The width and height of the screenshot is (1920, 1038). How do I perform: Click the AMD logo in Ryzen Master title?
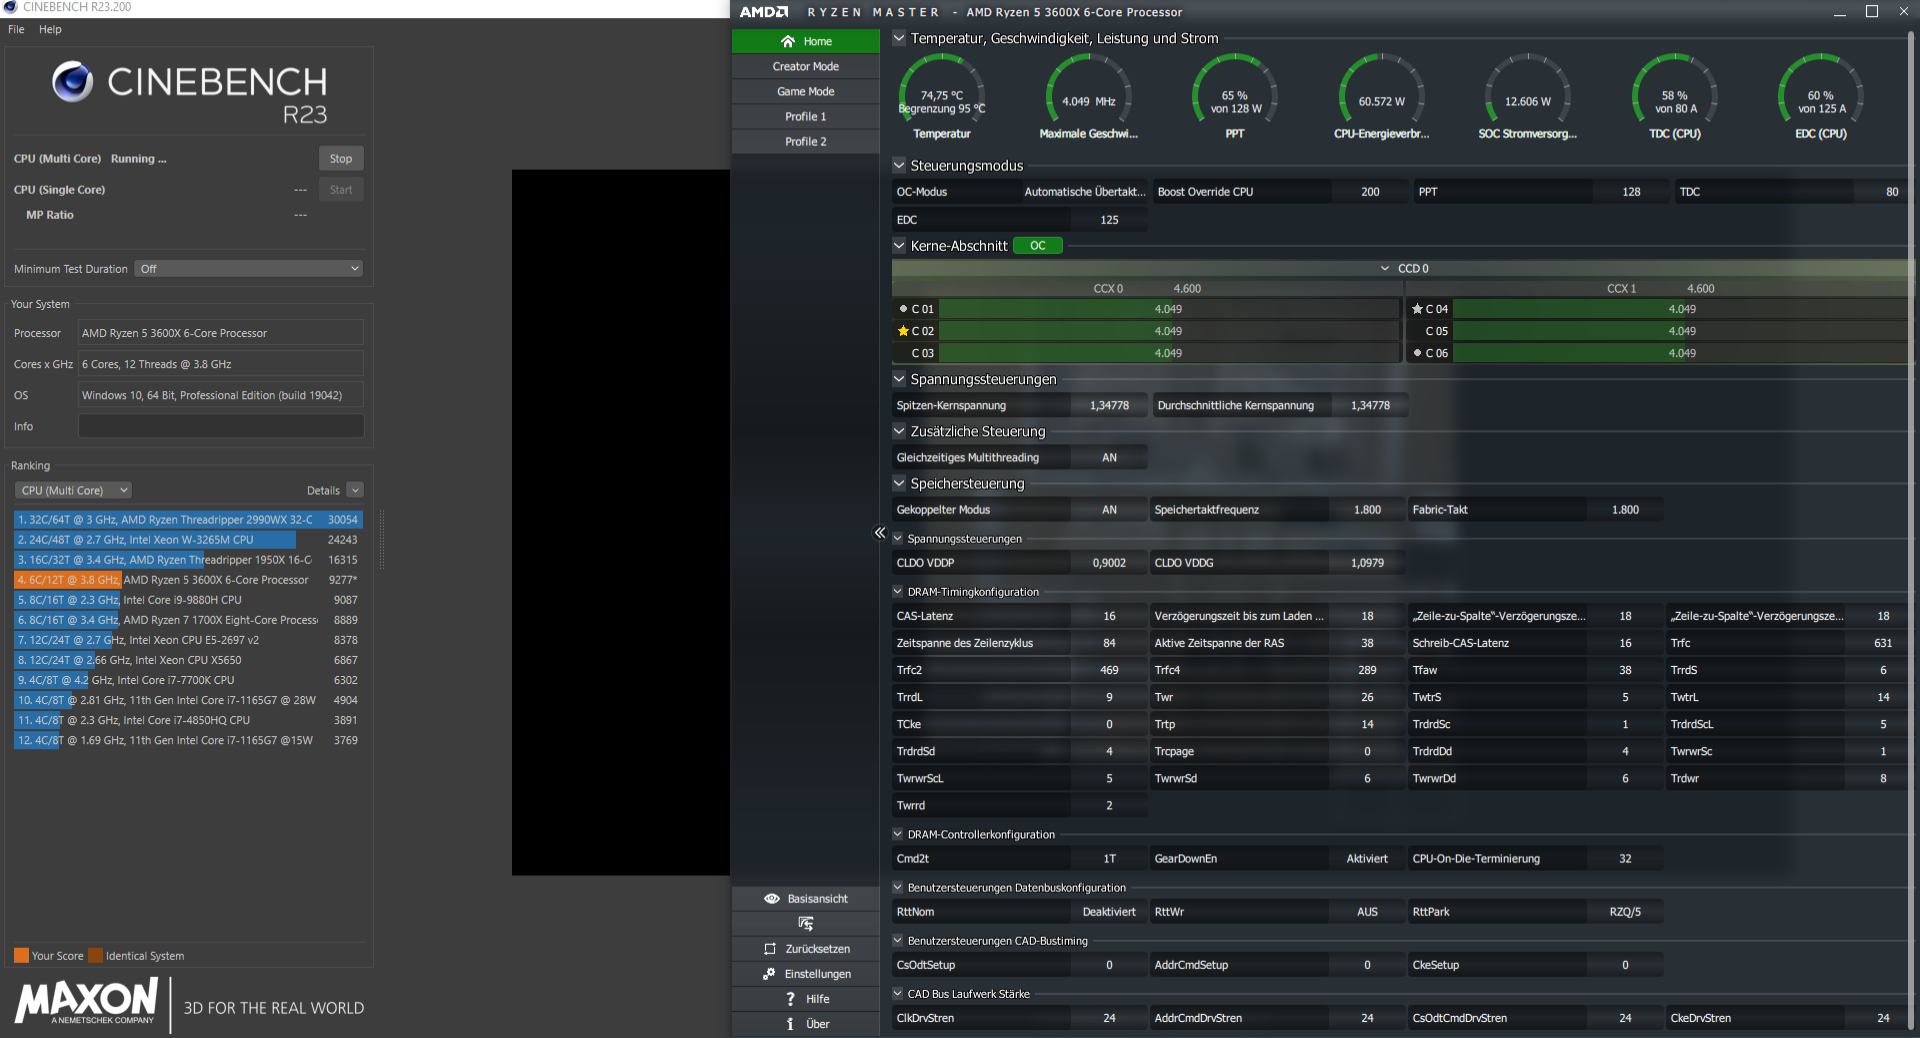(764, 12)
